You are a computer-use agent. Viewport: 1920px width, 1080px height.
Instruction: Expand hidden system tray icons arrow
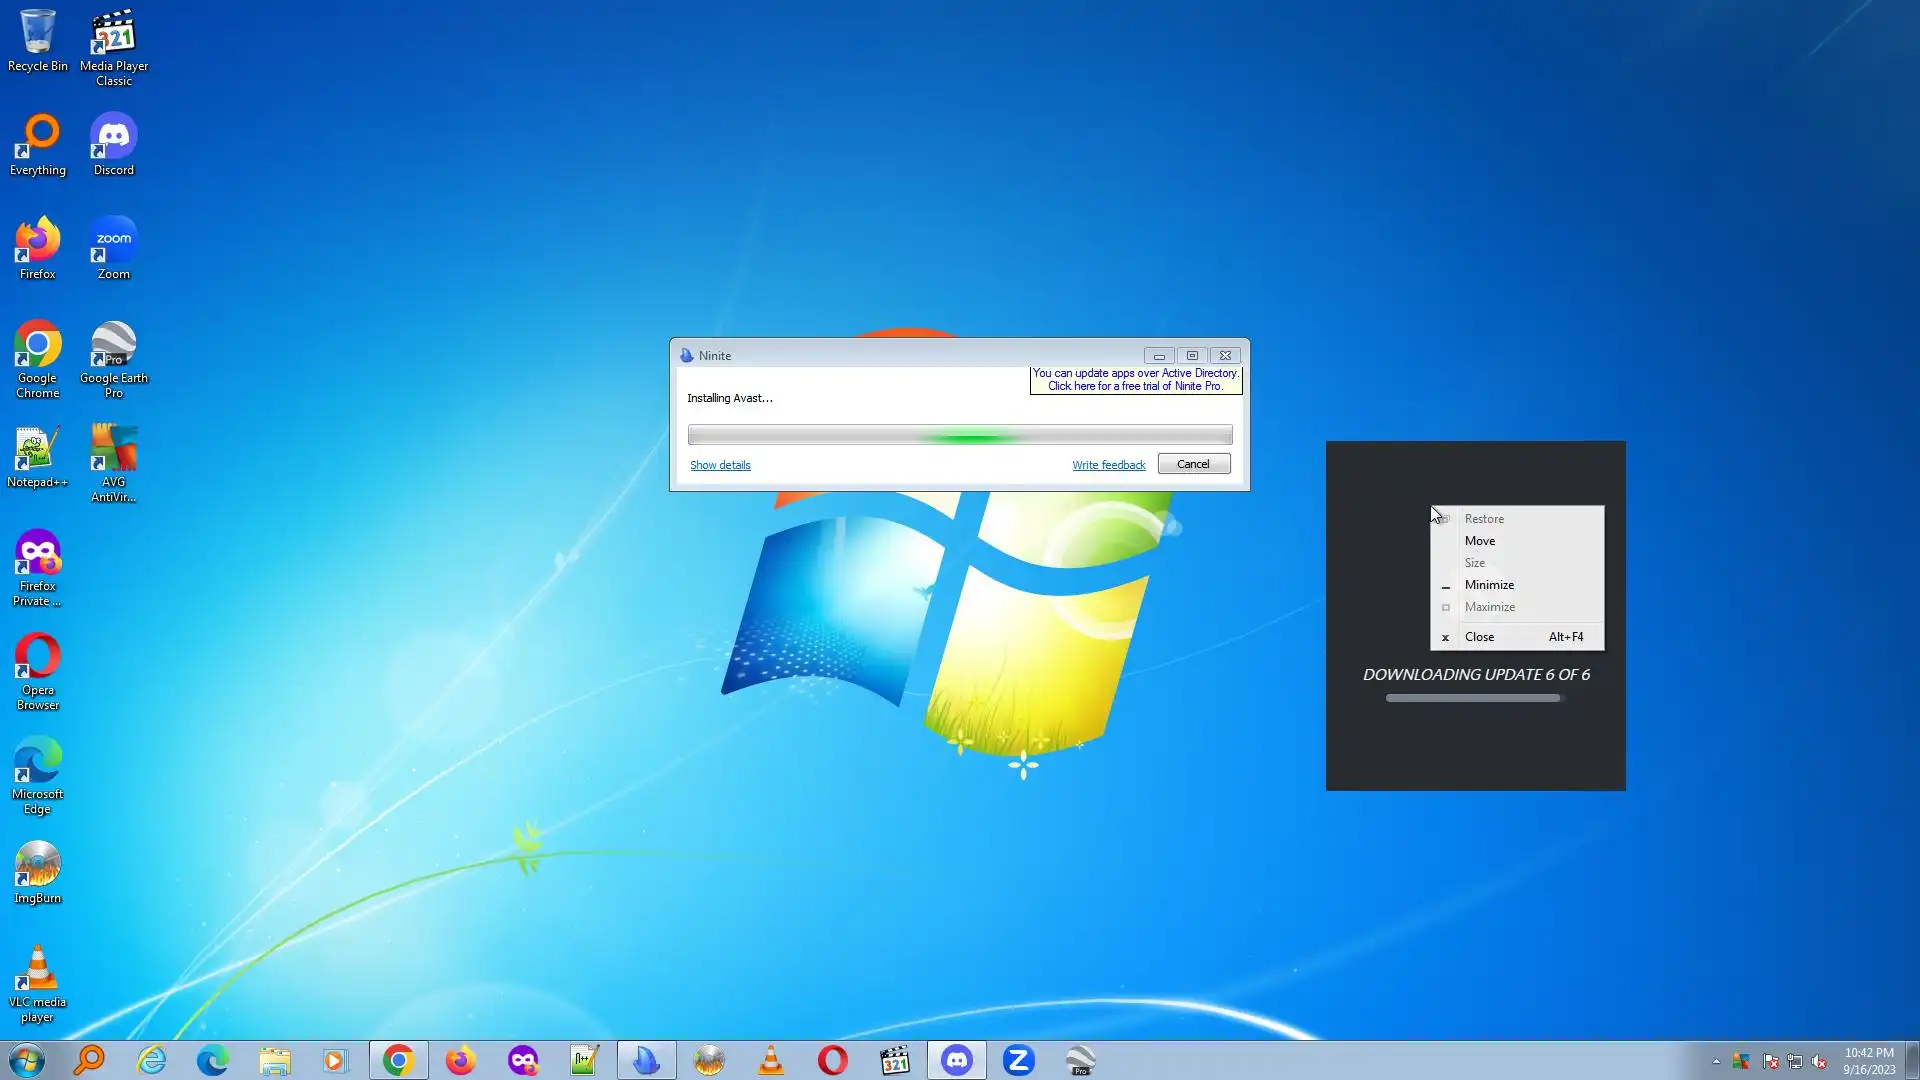click(1716, 1061)
